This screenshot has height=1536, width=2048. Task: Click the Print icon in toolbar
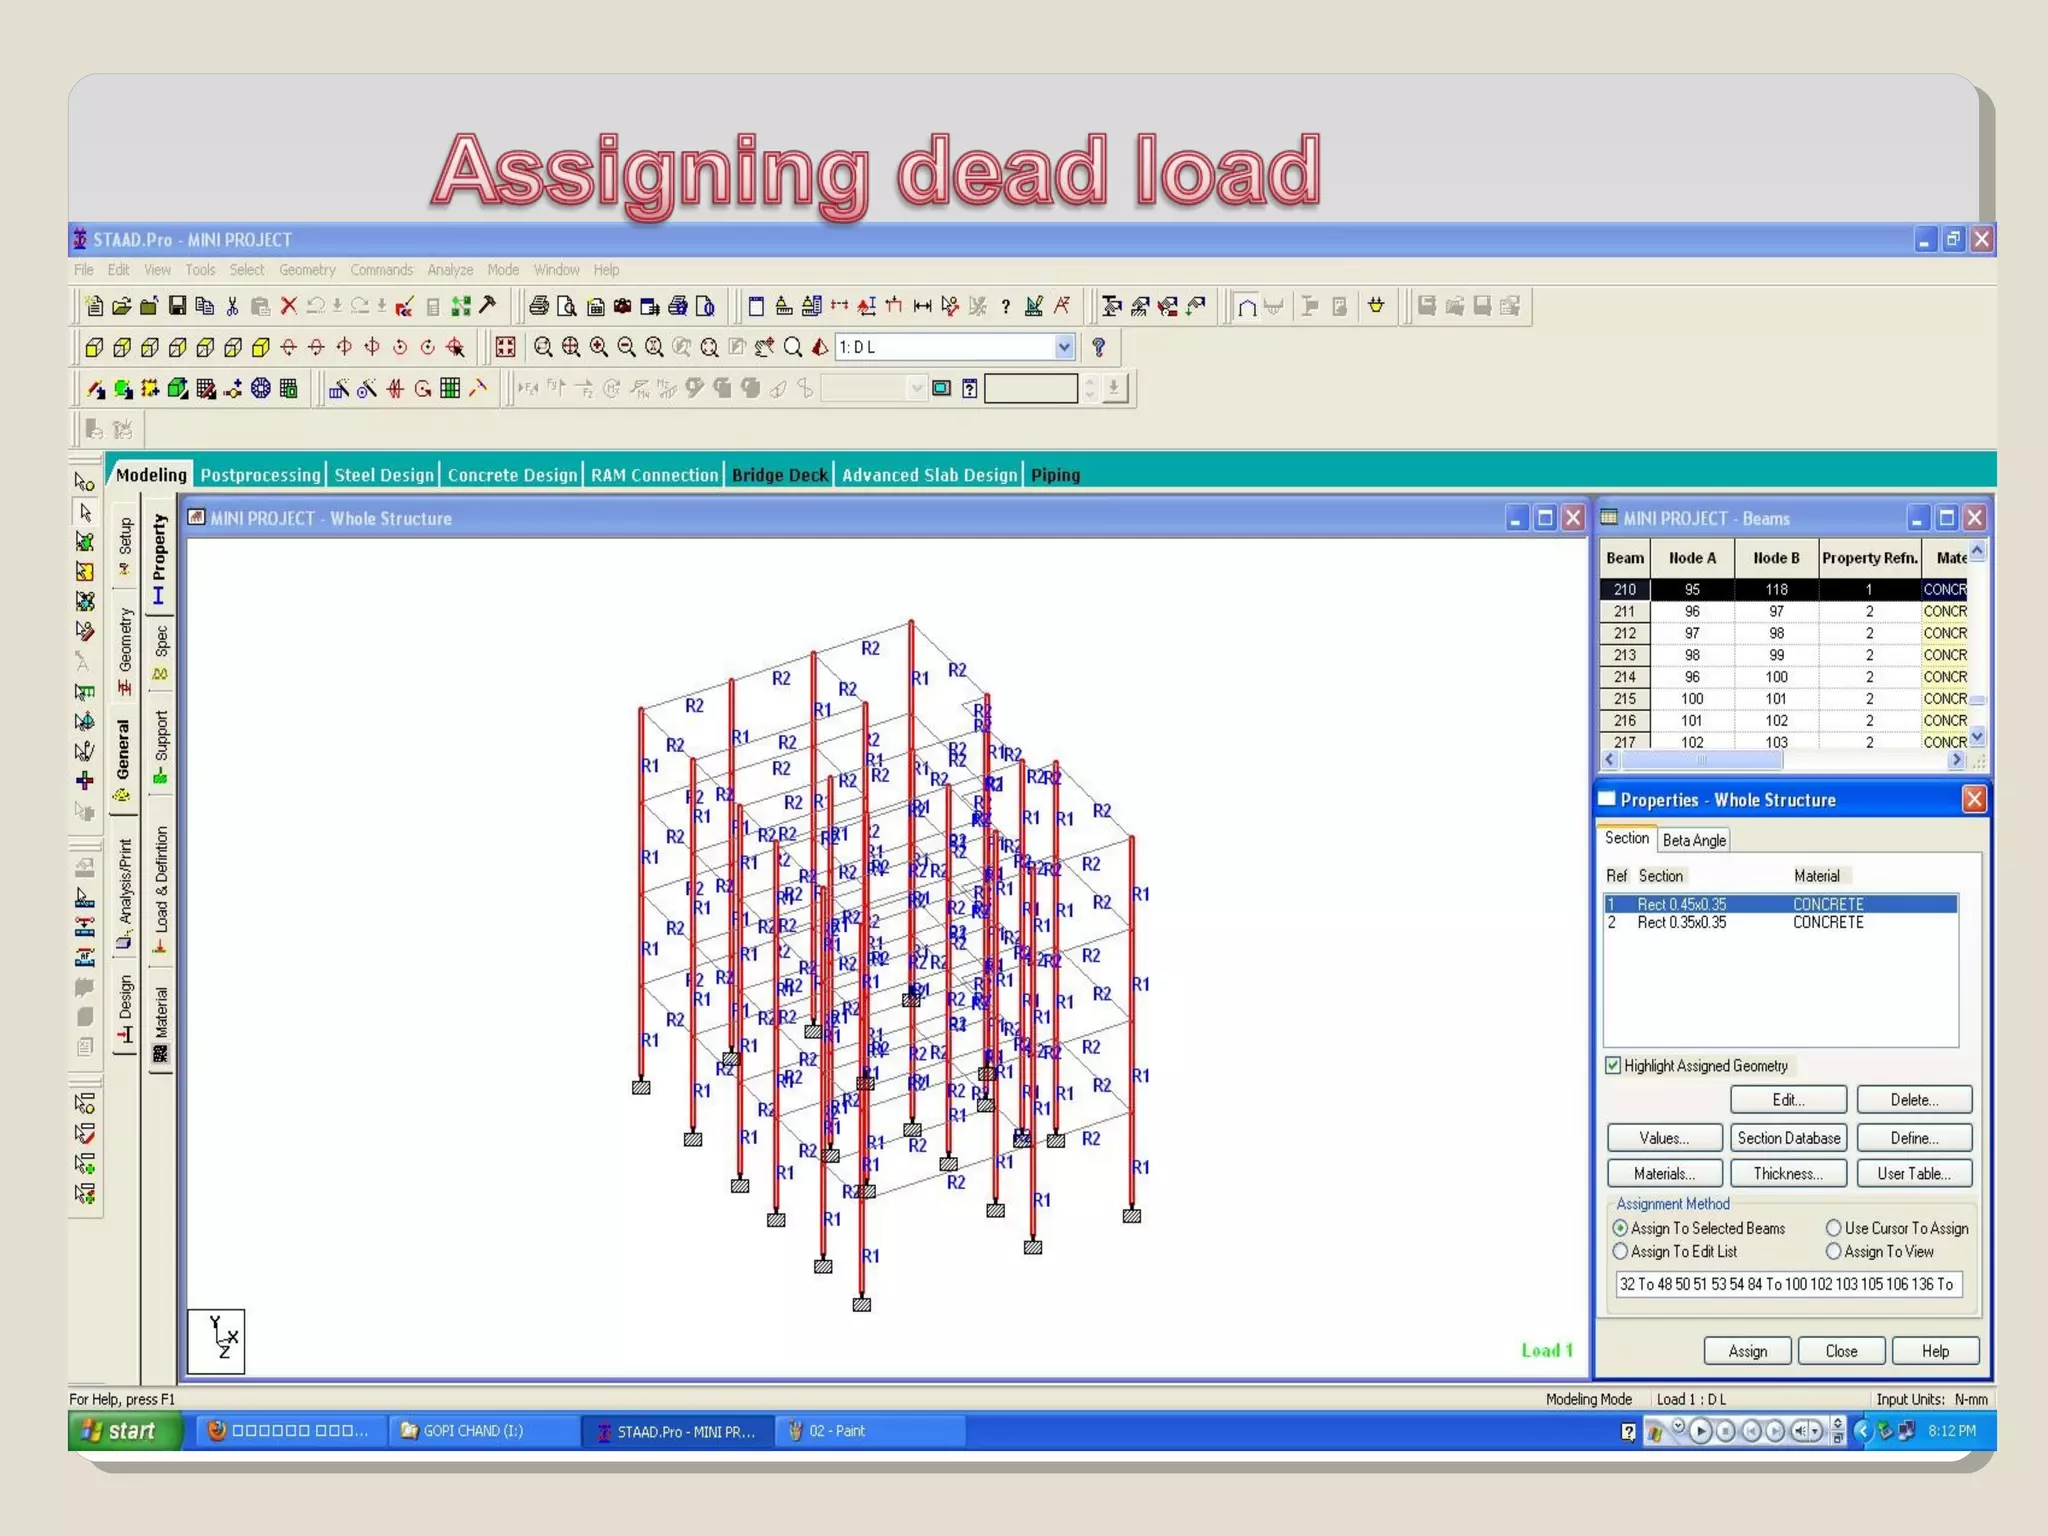[x=539, y=306]
